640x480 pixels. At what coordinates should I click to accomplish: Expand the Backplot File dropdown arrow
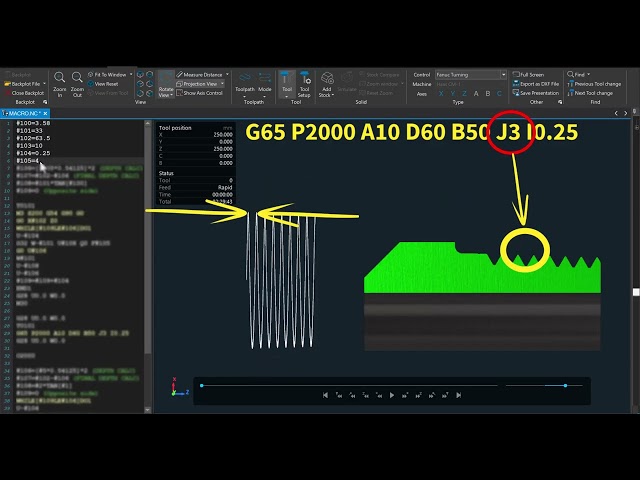pyautogui.click(x=44, y=84)
